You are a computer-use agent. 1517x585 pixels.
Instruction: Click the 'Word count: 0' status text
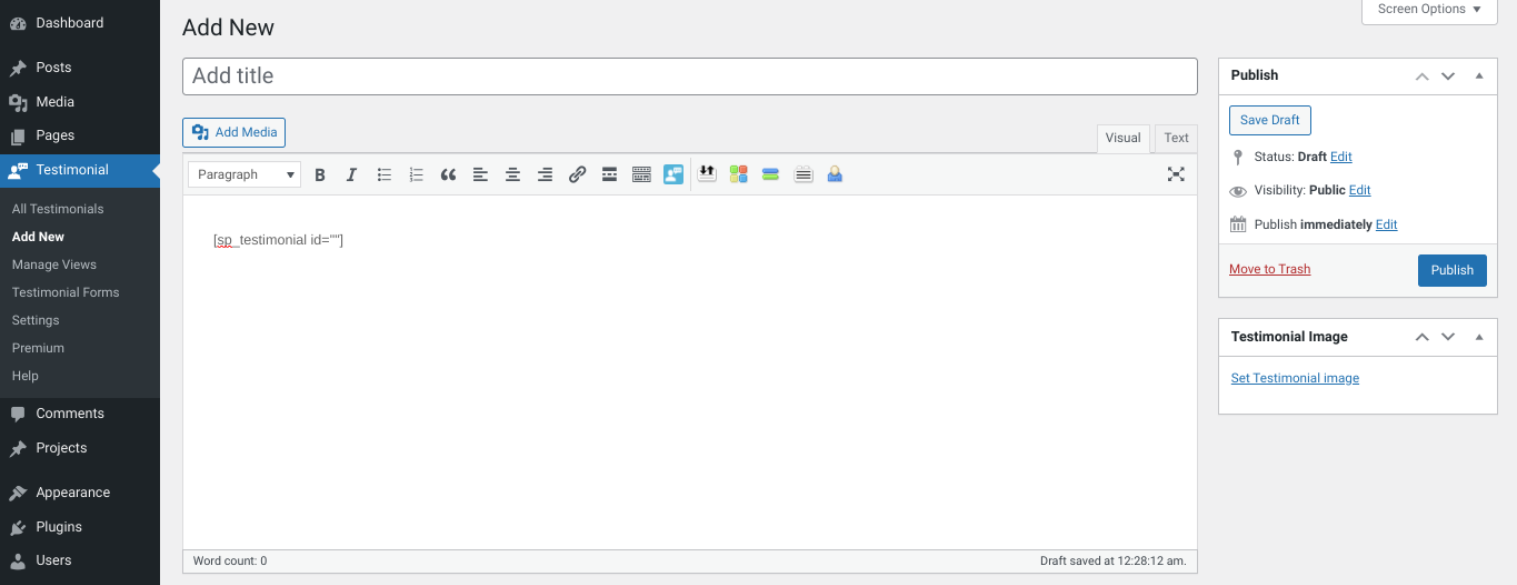click(x=230, y=561)
